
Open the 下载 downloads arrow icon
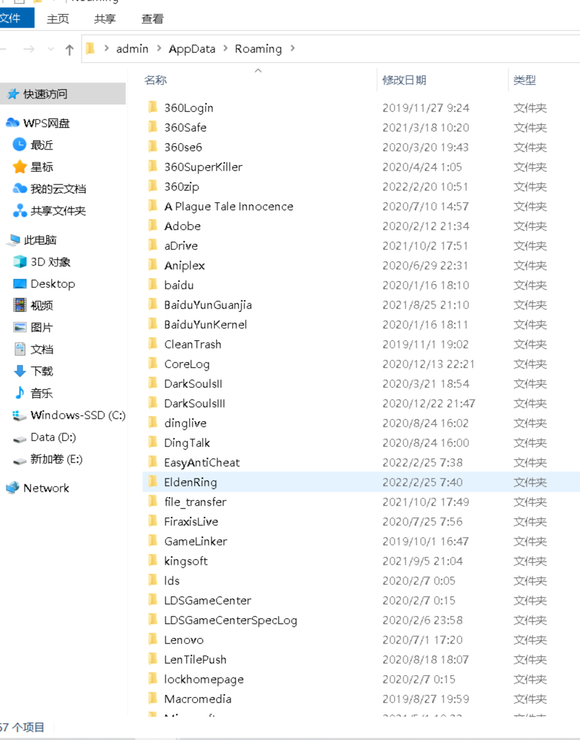[x=20, y=371]
